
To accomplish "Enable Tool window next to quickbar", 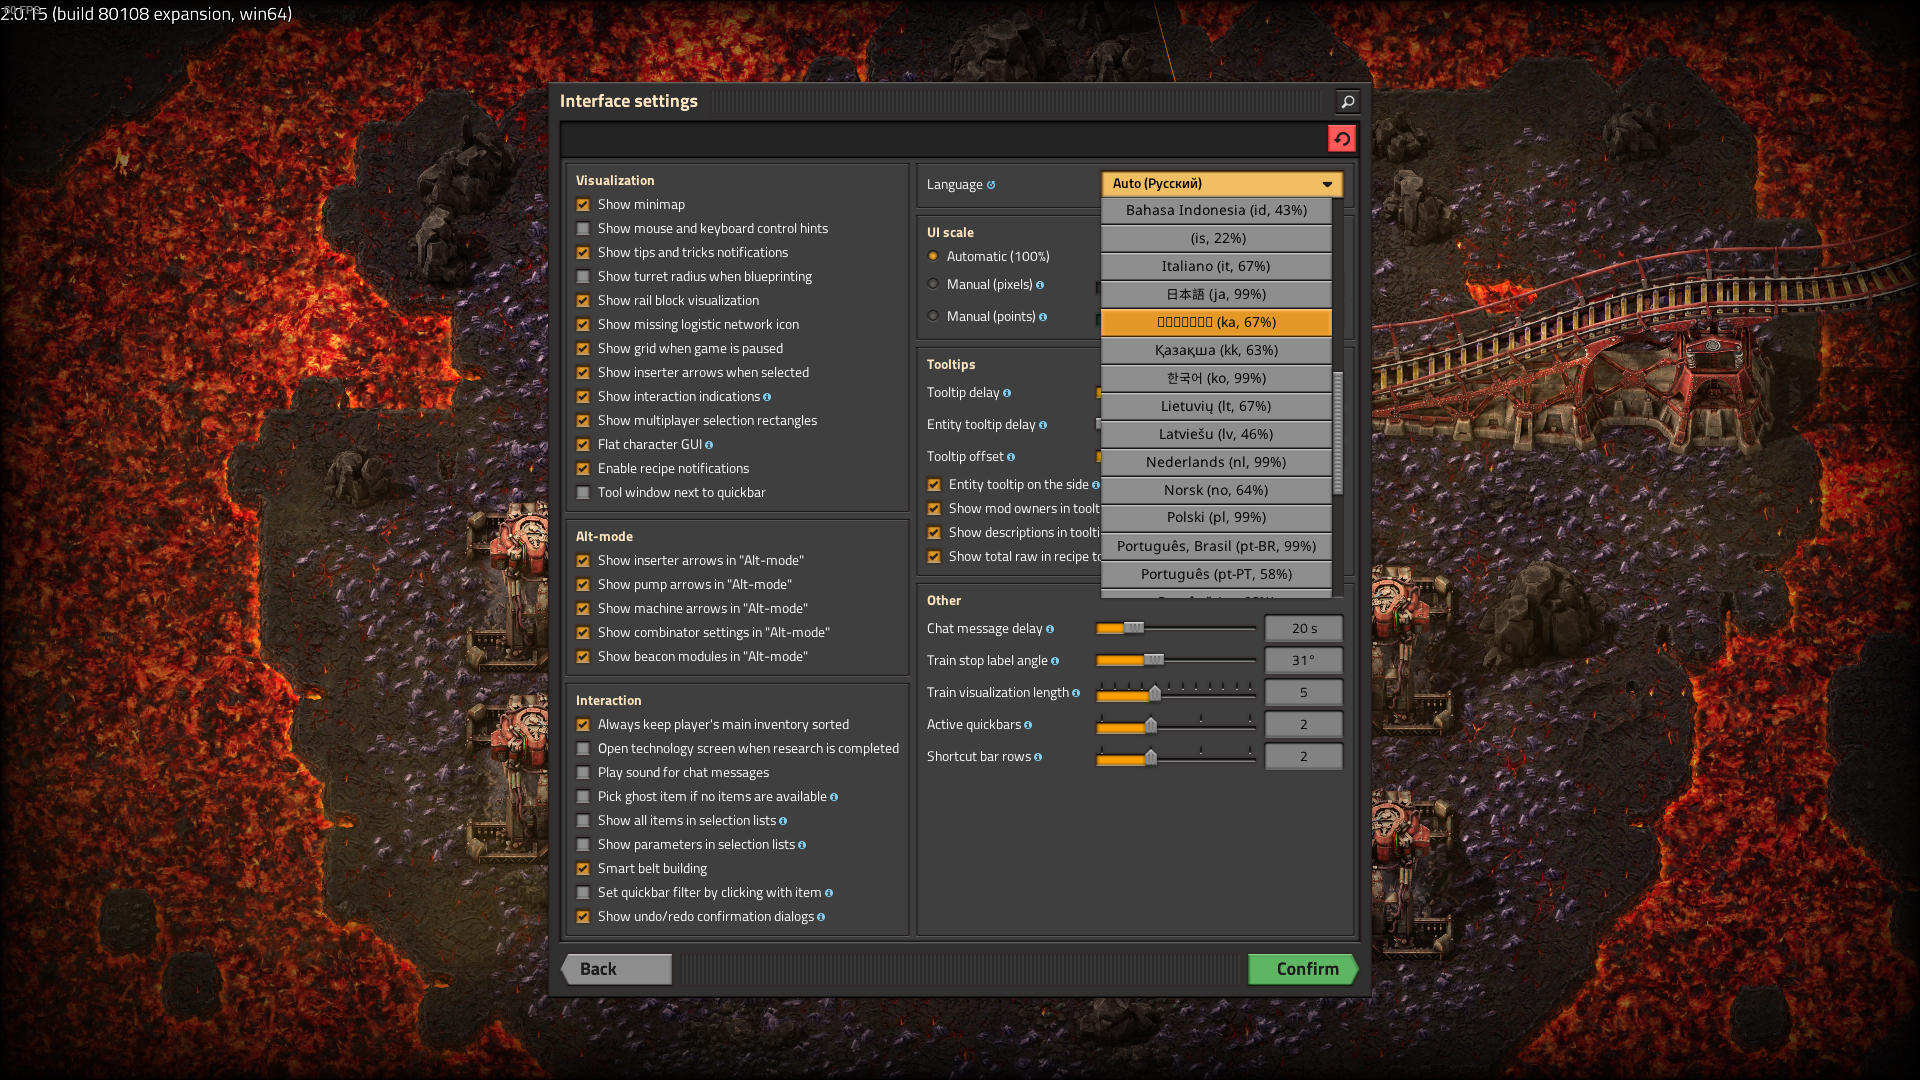I will coord(583,493).
